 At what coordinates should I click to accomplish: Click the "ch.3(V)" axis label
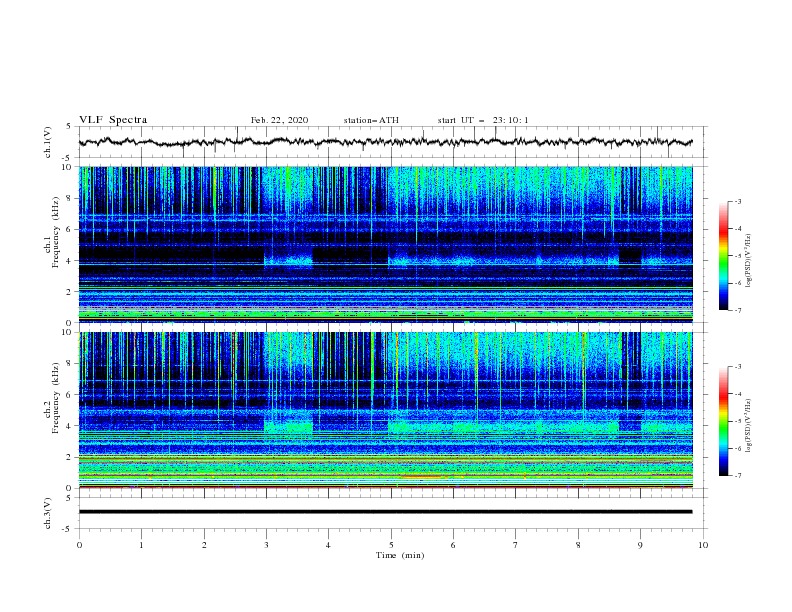tap(48, 513)
